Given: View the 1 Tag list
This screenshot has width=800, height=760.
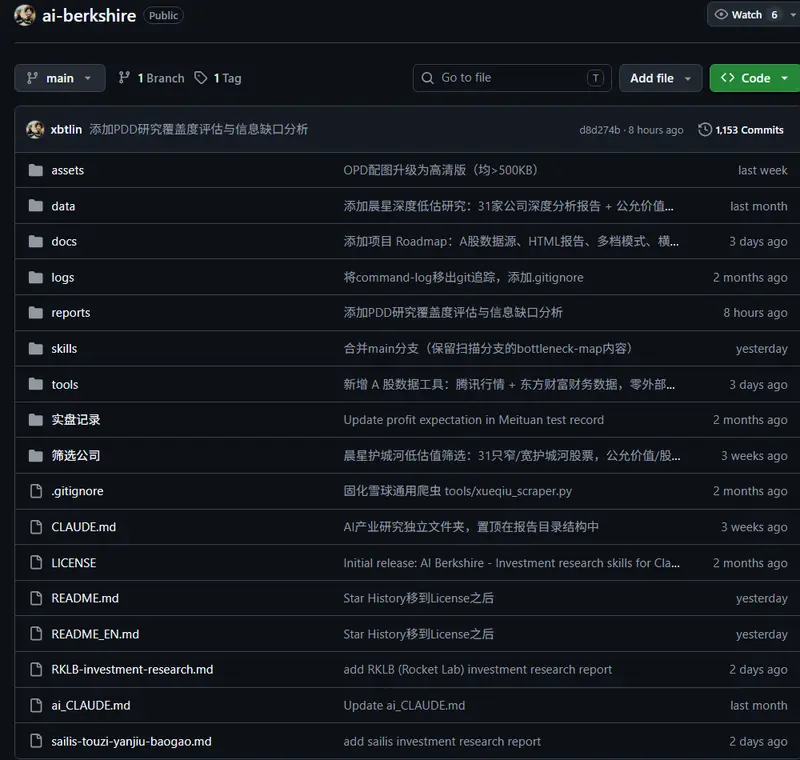Looking at the screenshot, I should click(218, 78).
